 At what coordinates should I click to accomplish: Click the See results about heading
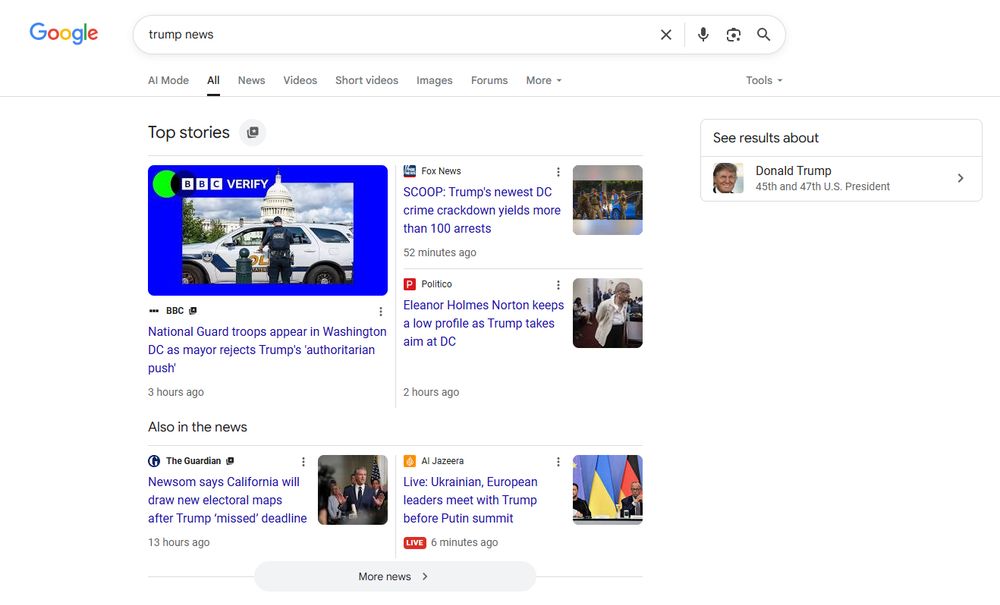click(x=765, y=138)
